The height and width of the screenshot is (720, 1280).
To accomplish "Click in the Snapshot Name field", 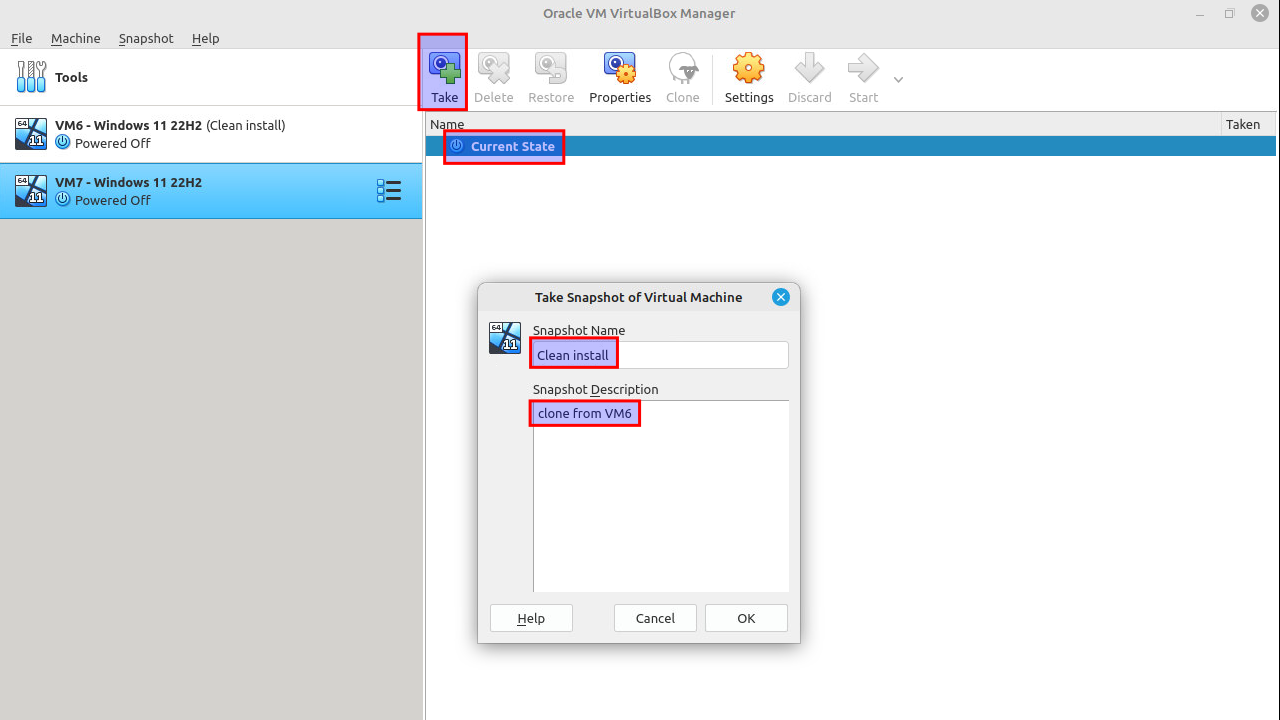I will tap(660, 355).
